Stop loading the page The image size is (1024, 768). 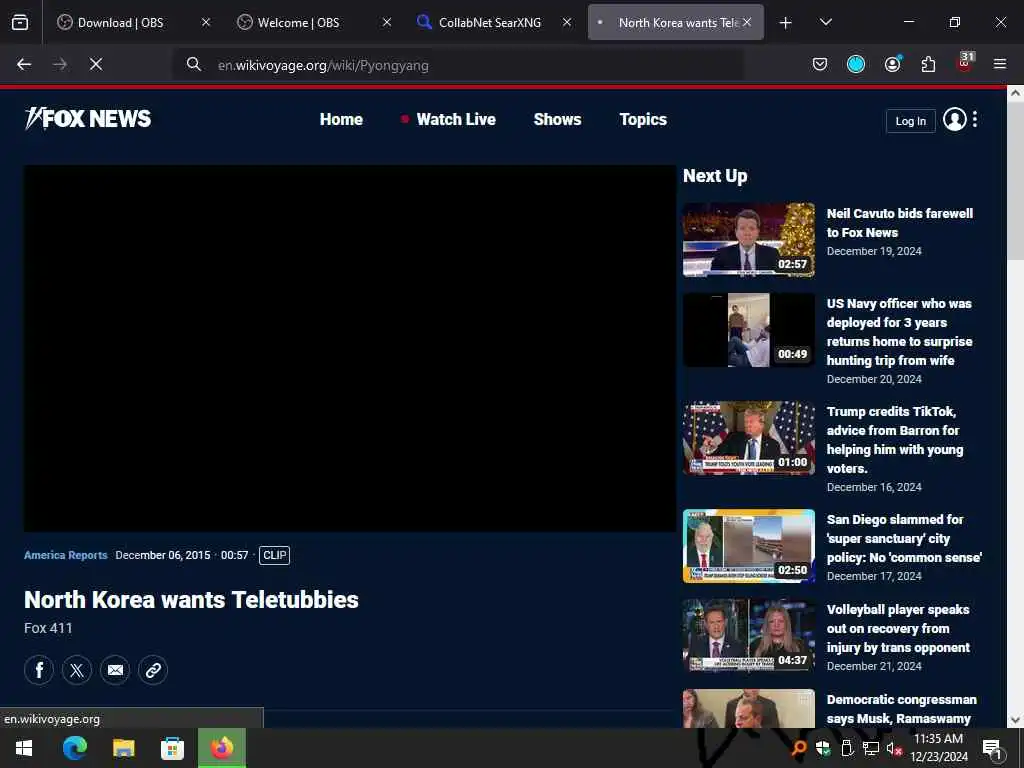pyautogui.click(x=95, y=64)
